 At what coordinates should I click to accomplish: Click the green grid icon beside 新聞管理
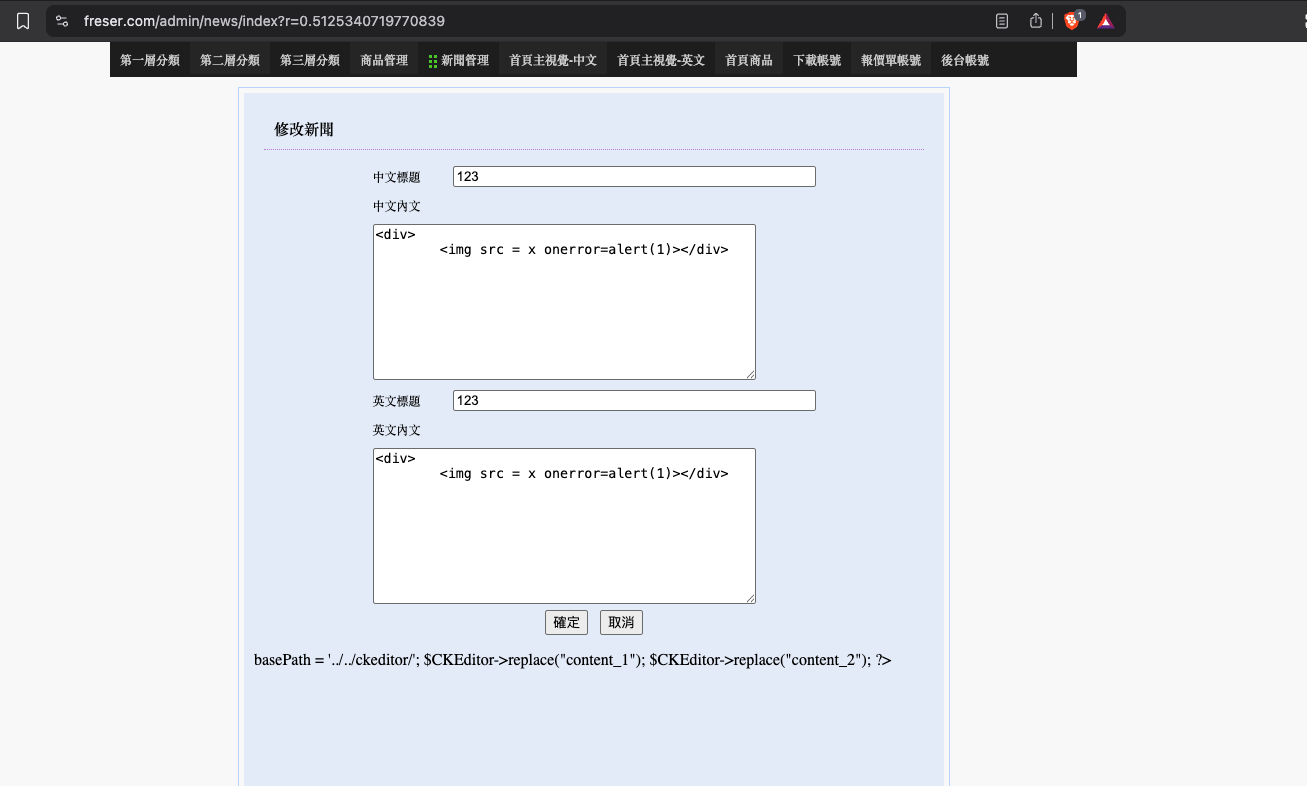[433, 61]
